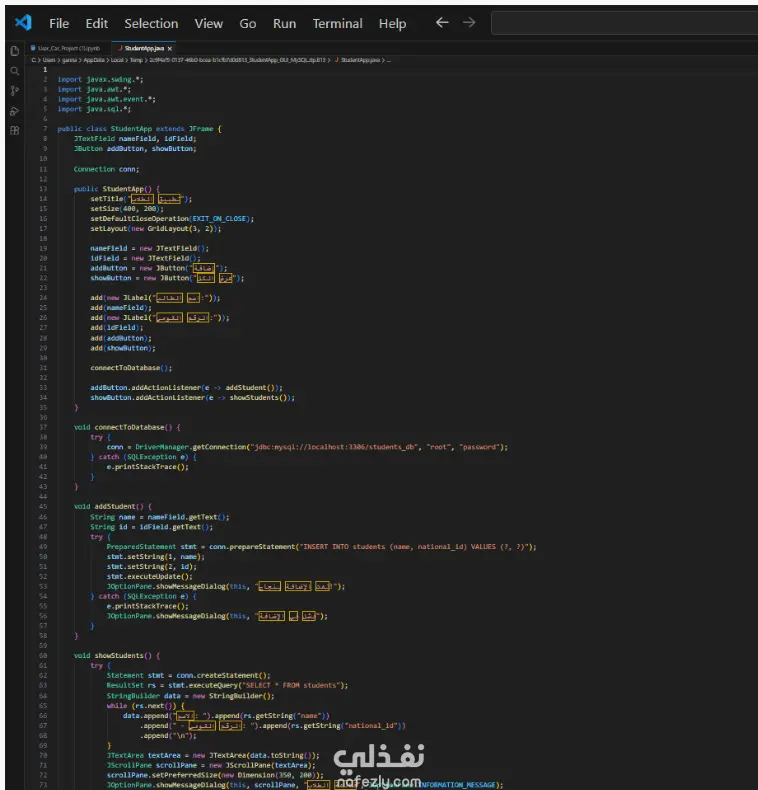The image size is (758, 790).
Task: Click the AppData breadcrumb segment
Action: 94,60
